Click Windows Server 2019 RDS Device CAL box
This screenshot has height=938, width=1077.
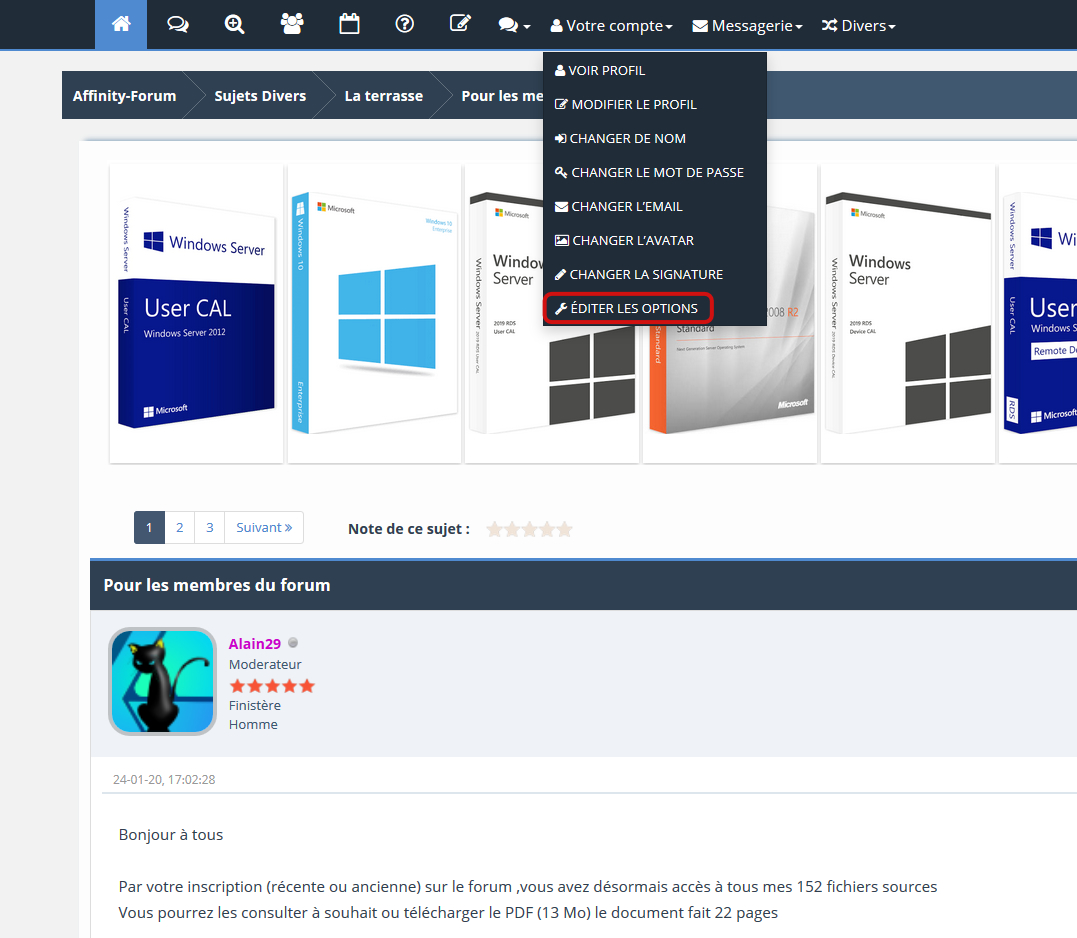pos(907,313)
